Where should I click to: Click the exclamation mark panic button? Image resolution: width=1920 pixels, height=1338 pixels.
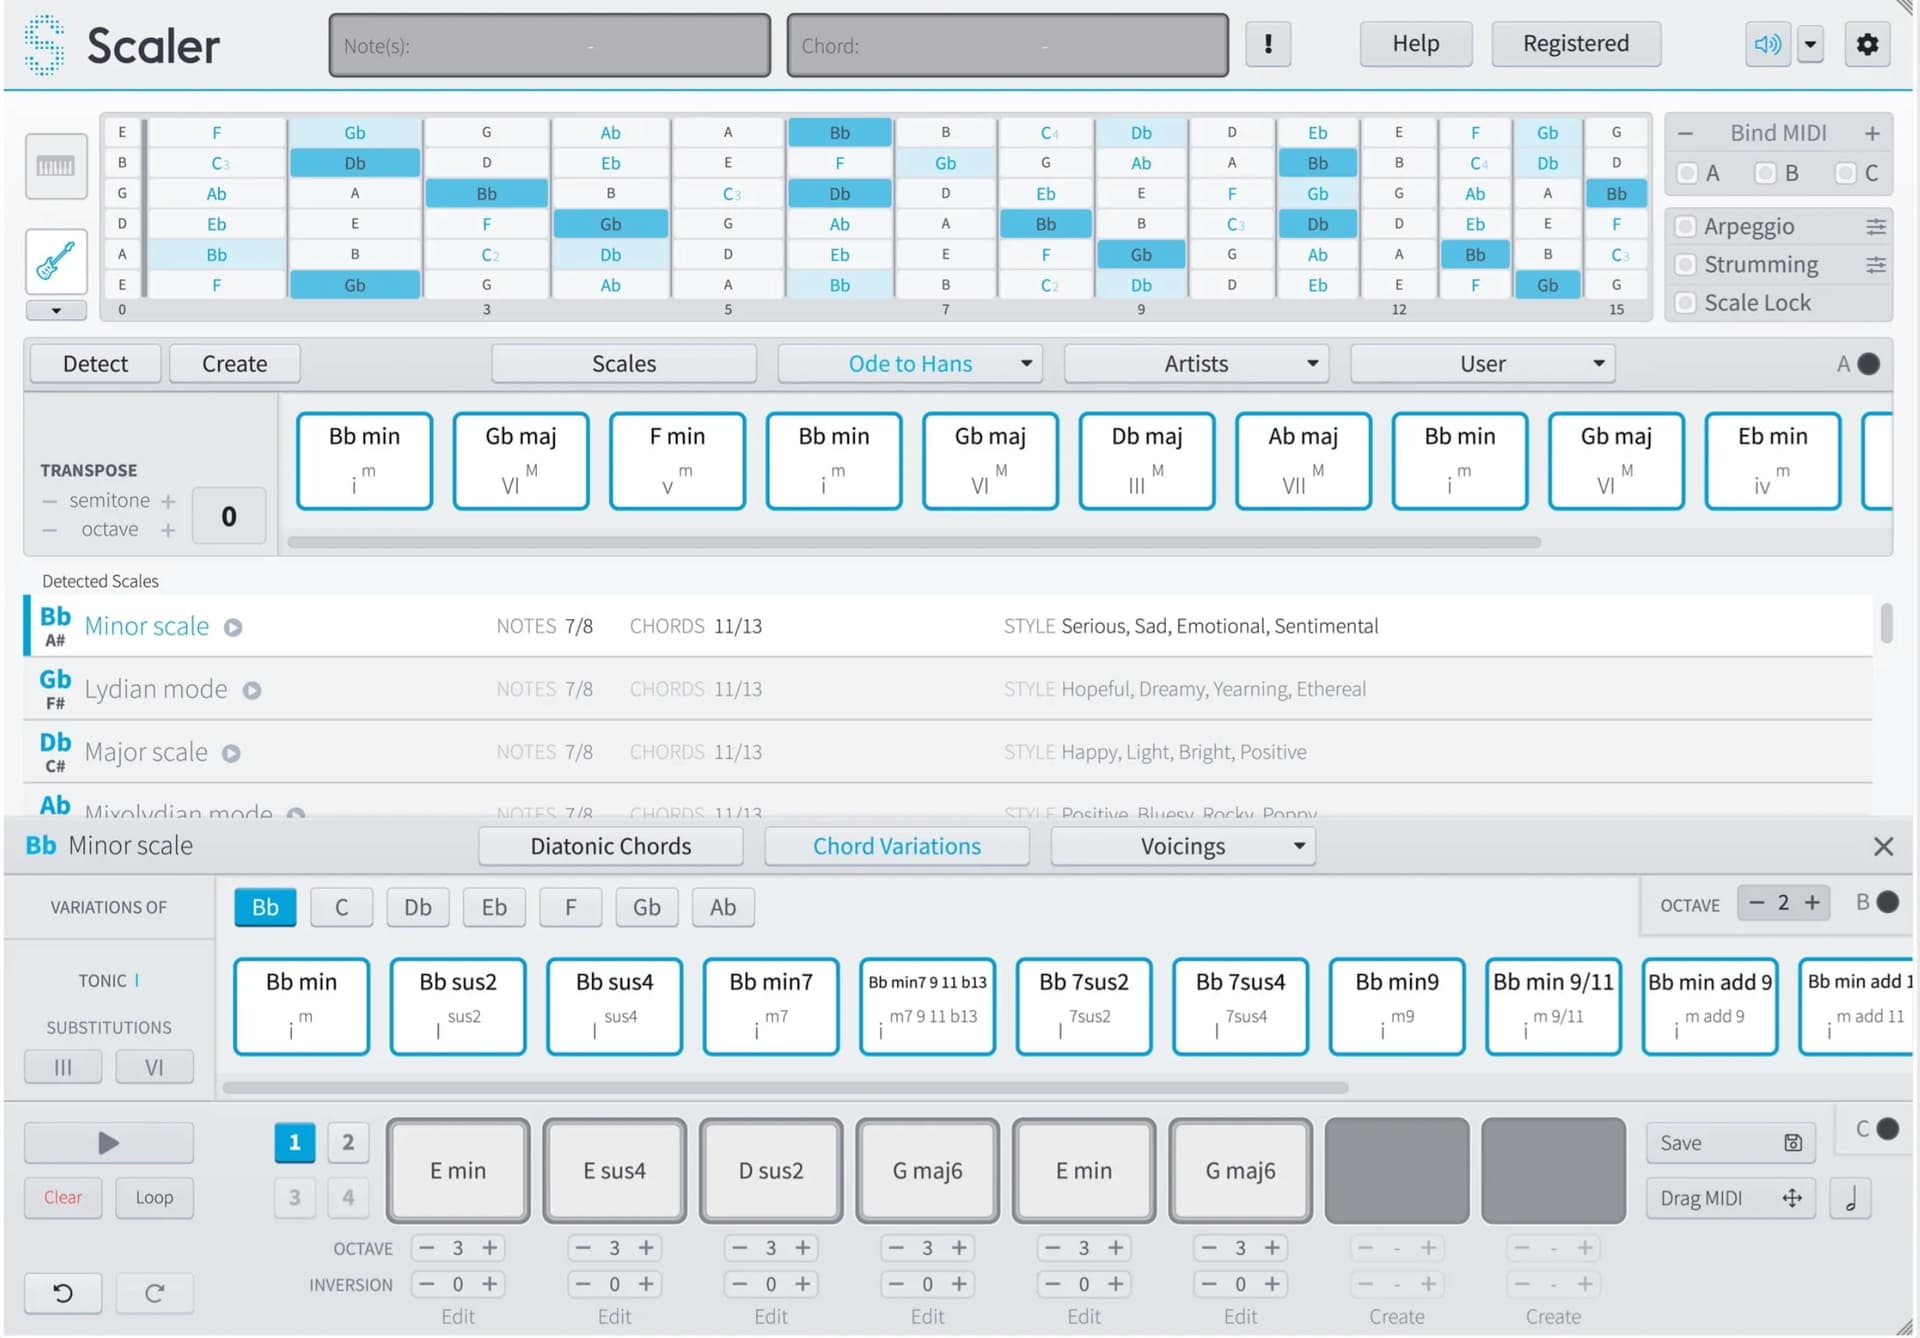pos(1268,44)
